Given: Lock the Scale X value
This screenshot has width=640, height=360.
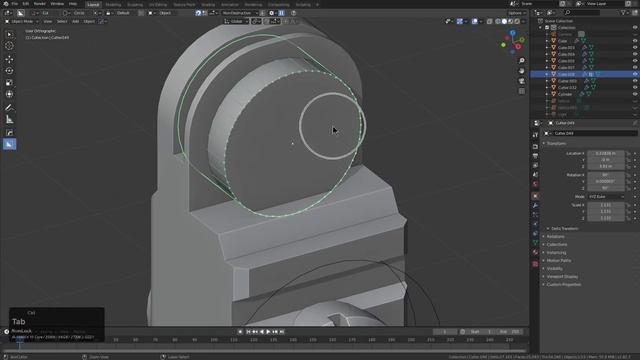Looking at the screenshot, I should pos(628,205).
